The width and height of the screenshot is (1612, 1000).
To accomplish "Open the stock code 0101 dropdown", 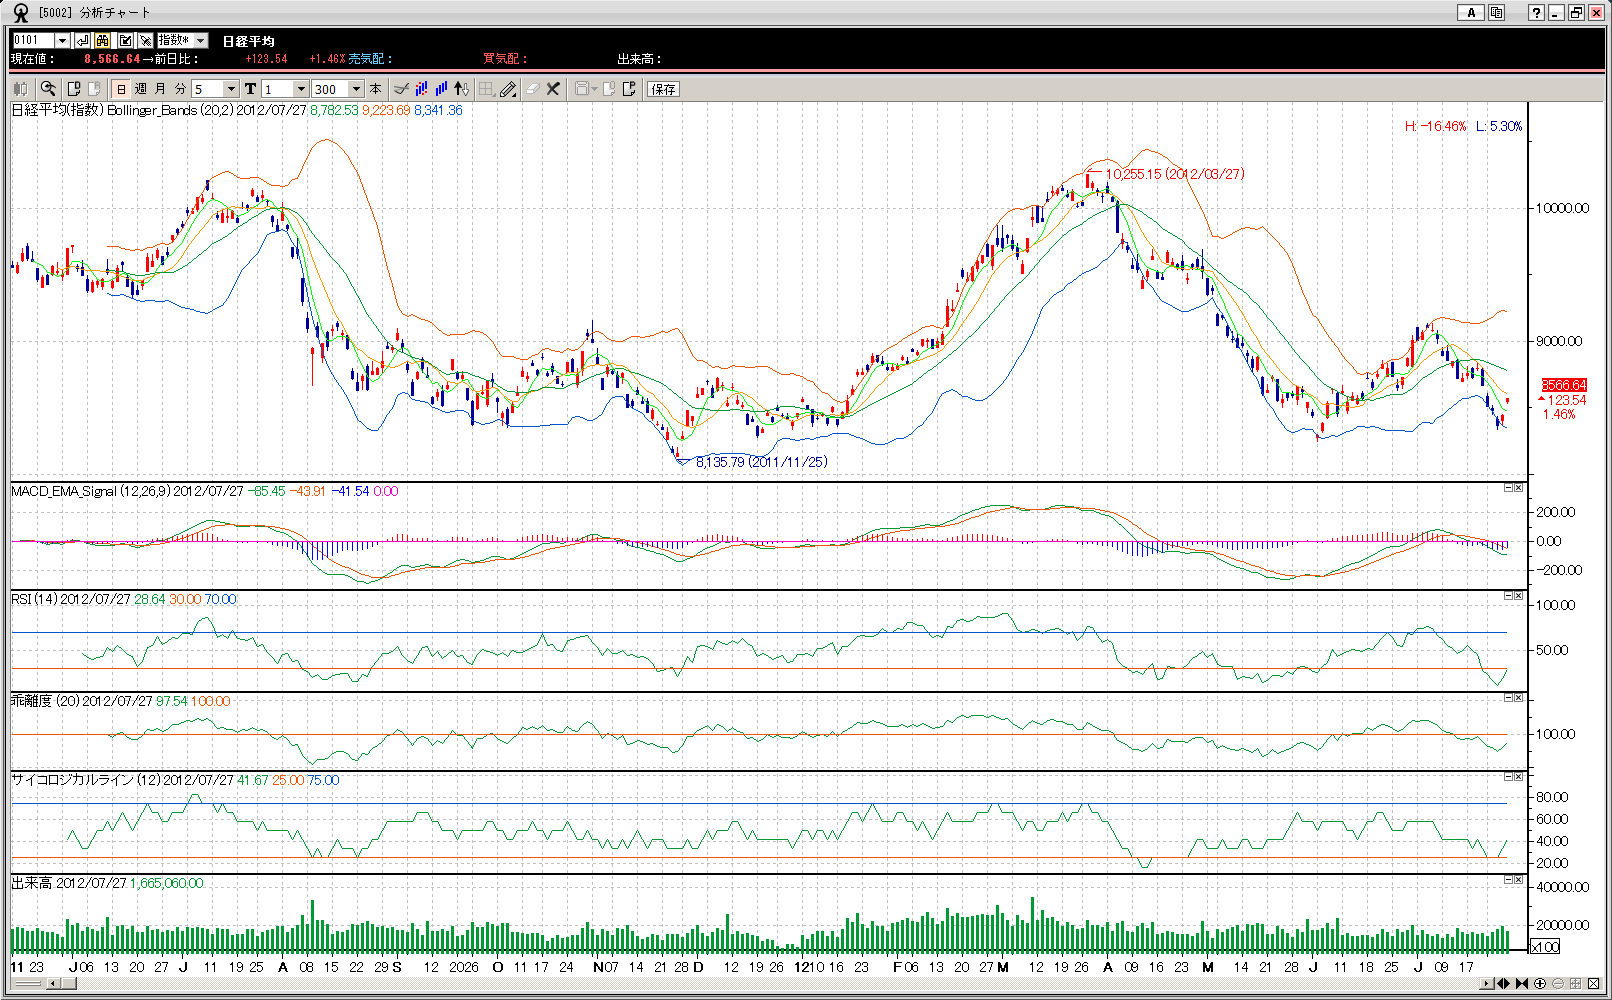I will tap(62, 40).
